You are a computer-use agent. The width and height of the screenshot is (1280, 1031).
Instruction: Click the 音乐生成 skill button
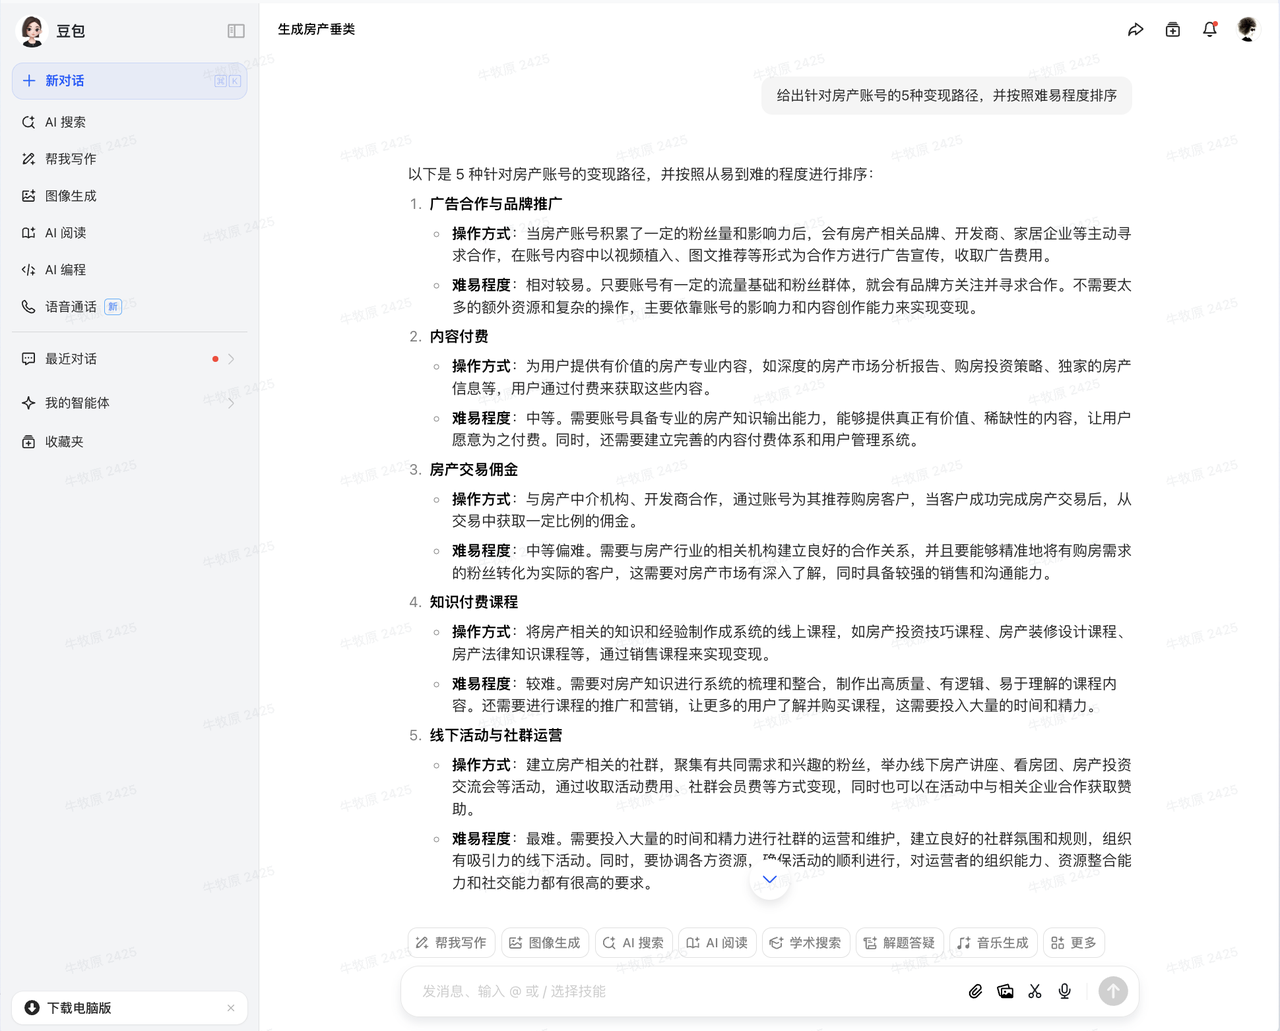992,943
